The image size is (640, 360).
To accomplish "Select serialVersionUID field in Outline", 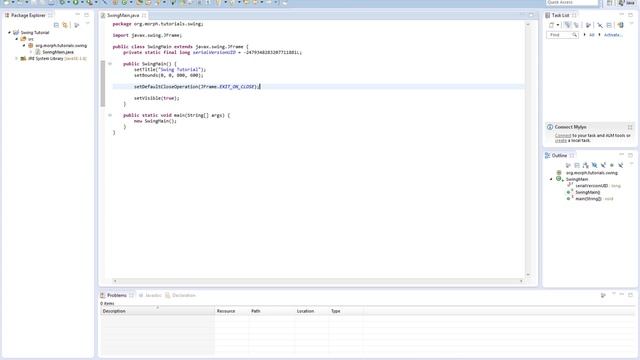I will pyautogui.click(x=591, y=186).
